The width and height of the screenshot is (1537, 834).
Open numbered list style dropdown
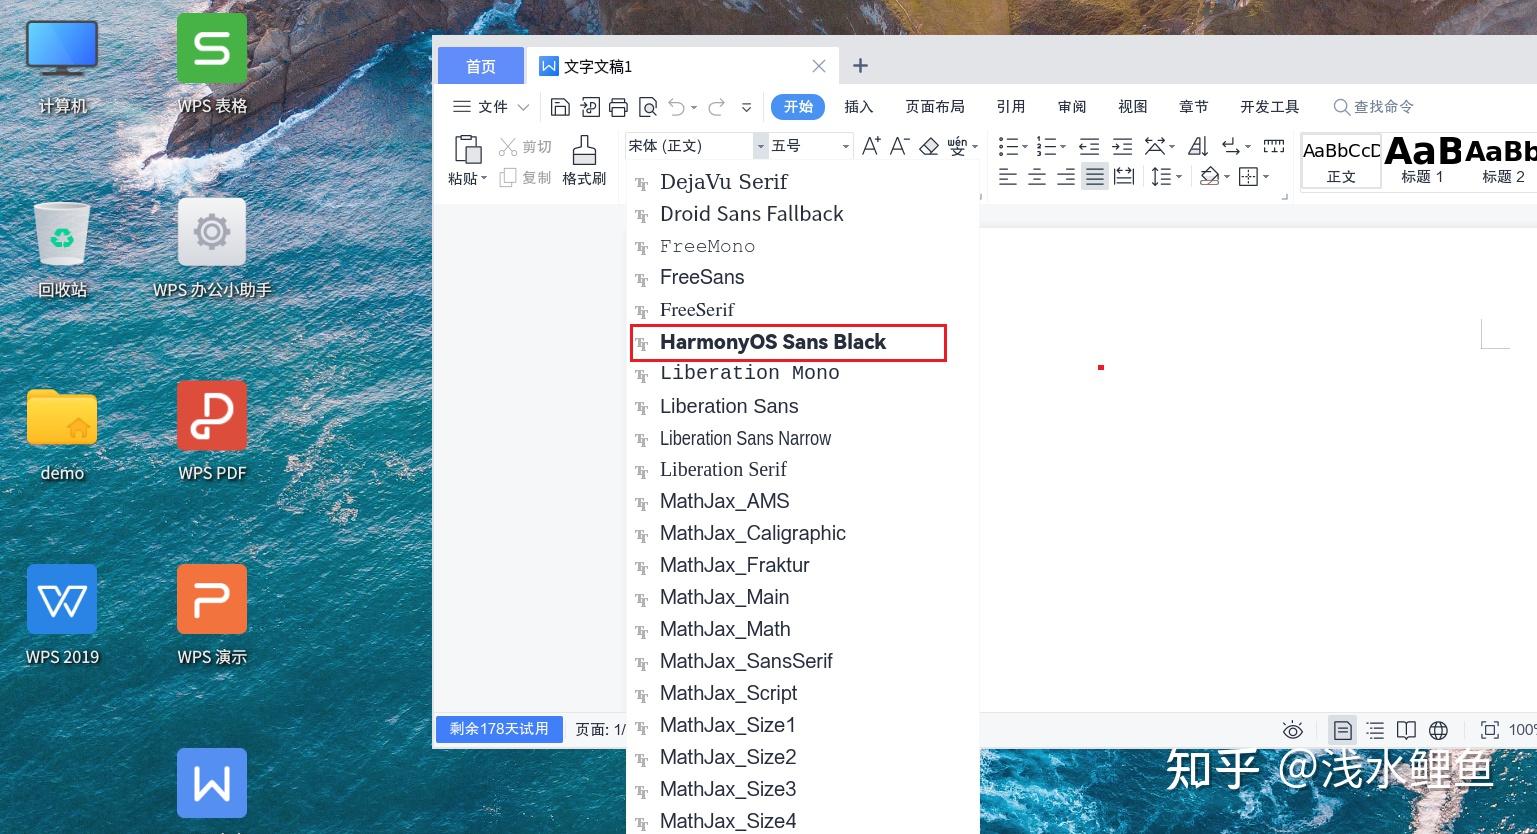pos(1062,147)
